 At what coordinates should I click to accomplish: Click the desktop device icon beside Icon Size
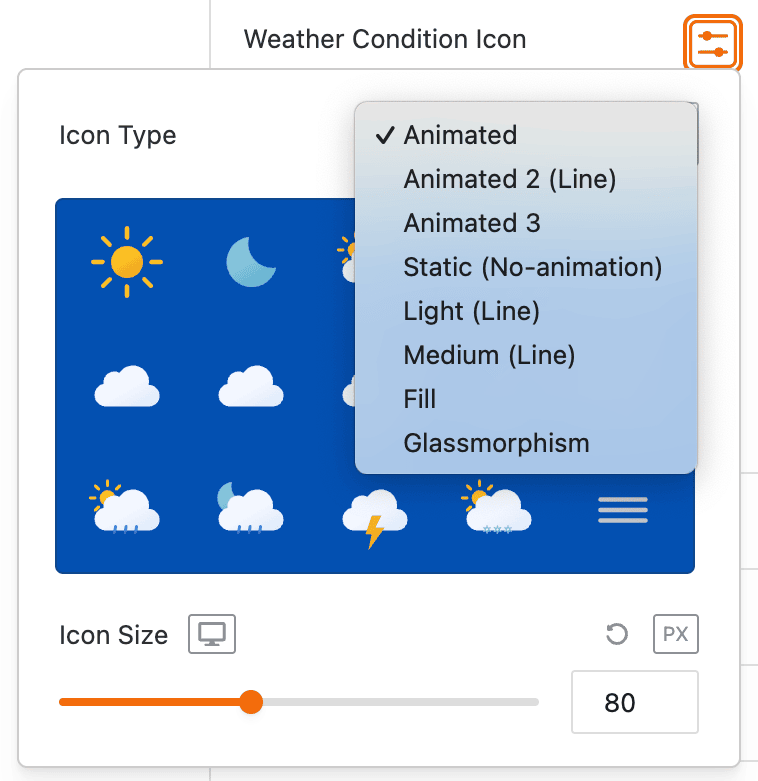click(212, 634)
